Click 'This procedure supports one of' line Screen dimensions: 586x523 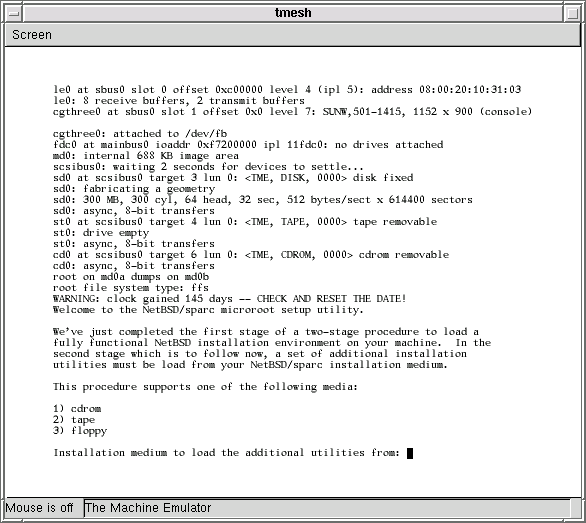(x=205, y=387)
